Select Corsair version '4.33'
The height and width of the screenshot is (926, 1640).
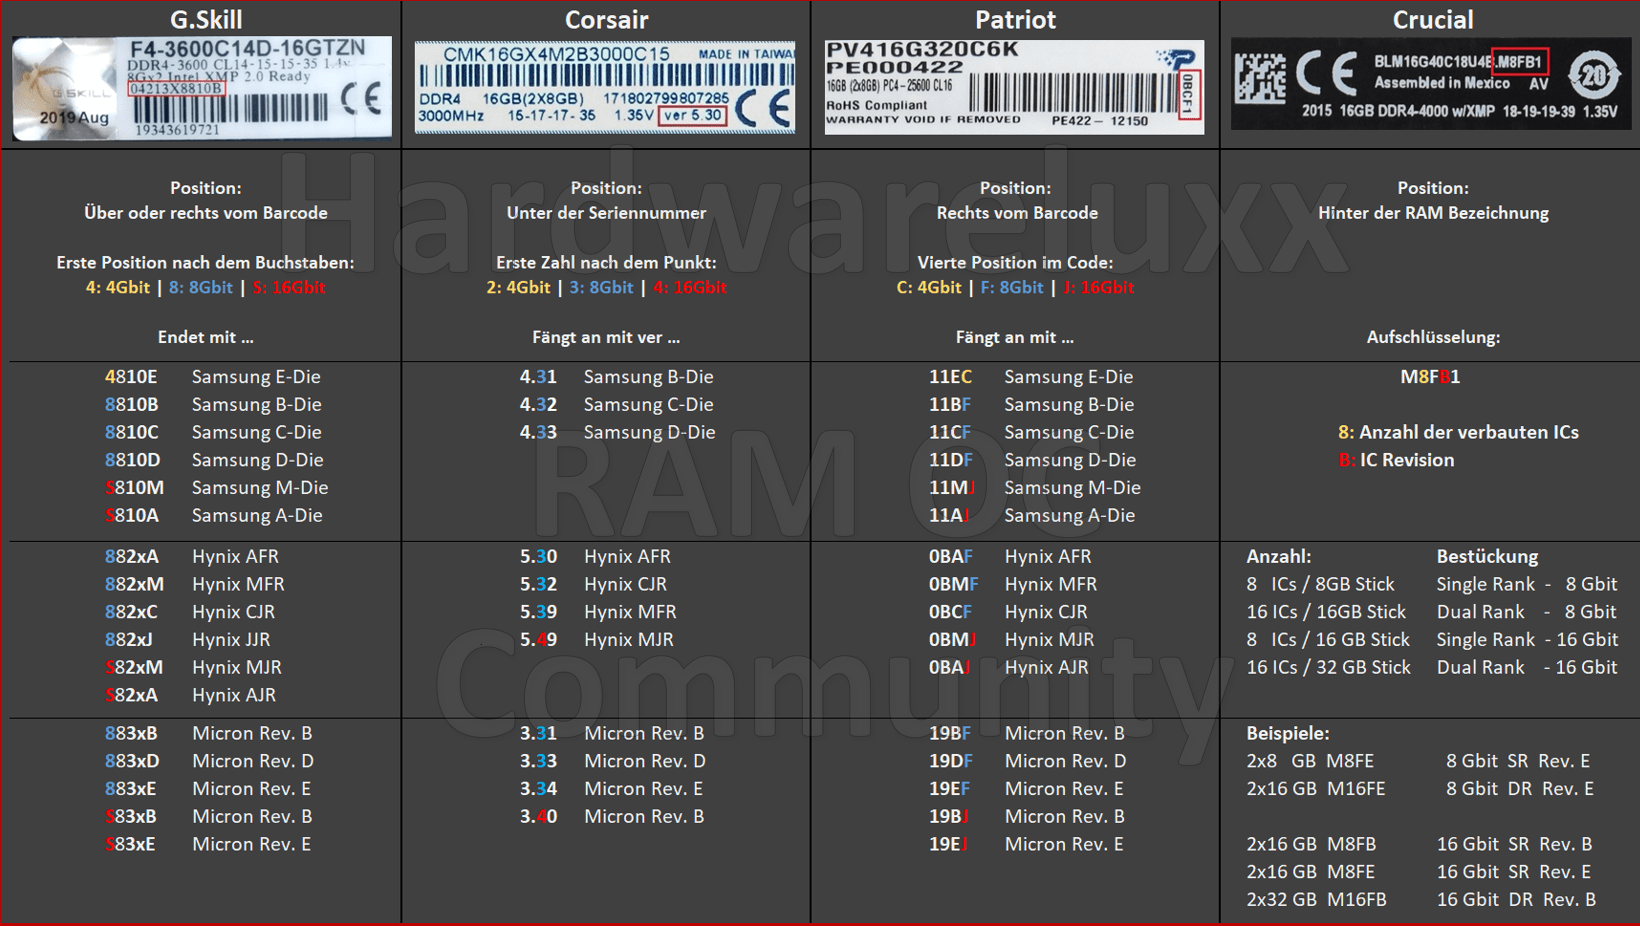[538, 432]
